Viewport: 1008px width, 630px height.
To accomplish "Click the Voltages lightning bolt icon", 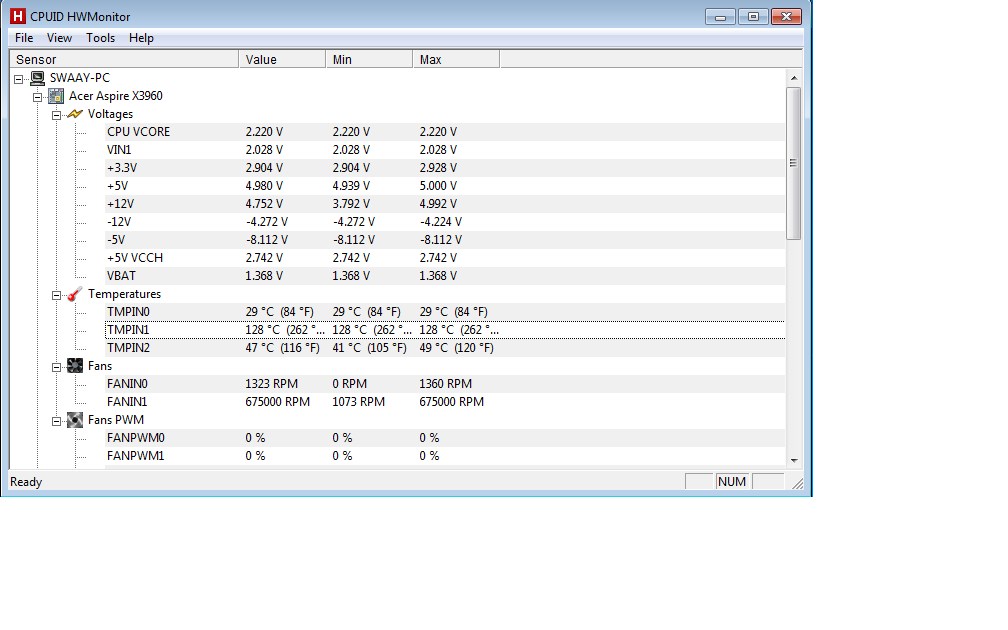I will point(75,114).
